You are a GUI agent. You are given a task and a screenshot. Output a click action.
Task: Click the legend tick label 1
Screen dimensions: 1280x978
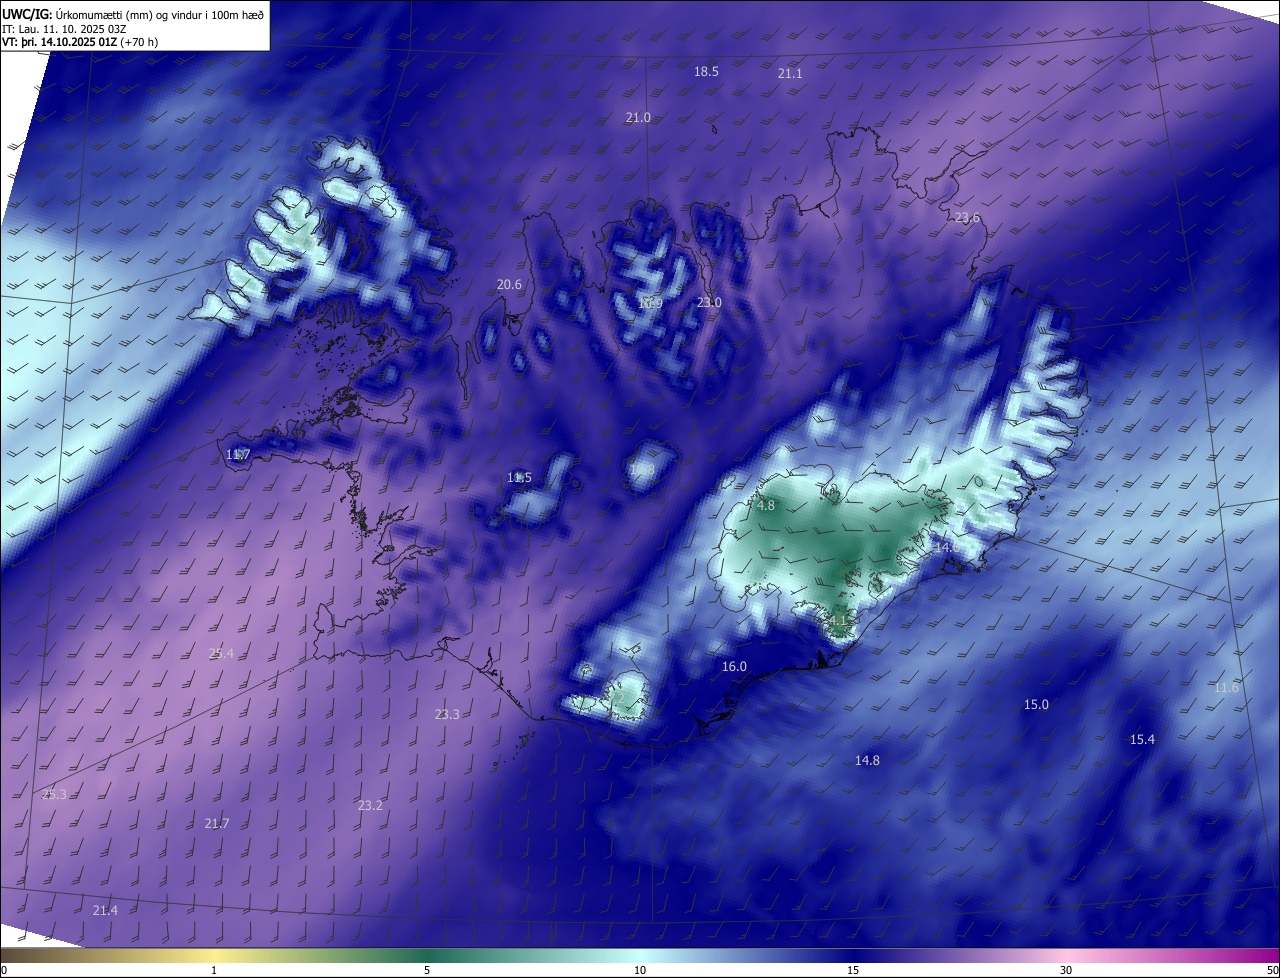click(214, 971)
